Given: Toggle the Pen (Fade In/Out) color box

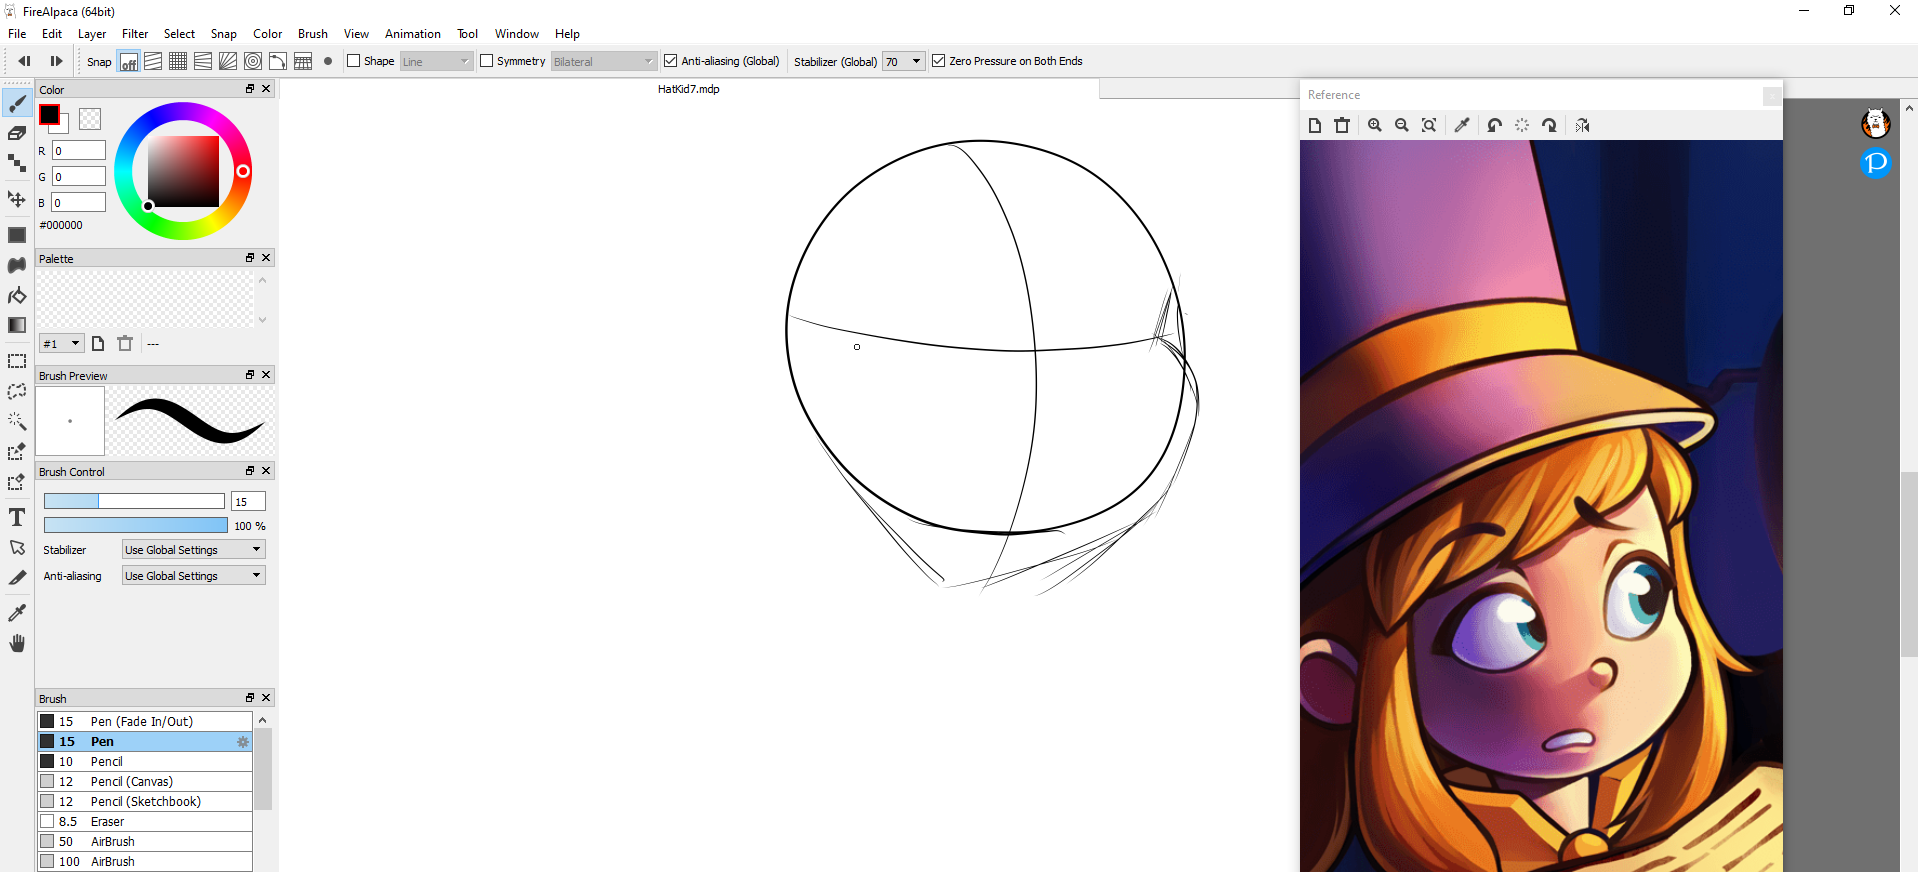Looking at the screenshot, I should 47,721.
